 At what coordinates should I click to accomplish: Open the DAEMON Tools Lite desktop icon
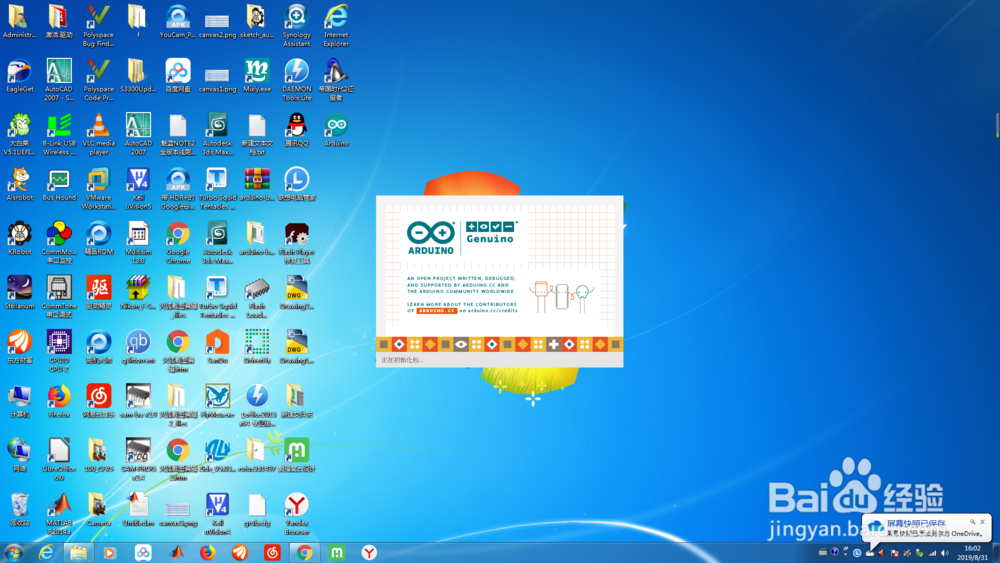click(297, 80)
